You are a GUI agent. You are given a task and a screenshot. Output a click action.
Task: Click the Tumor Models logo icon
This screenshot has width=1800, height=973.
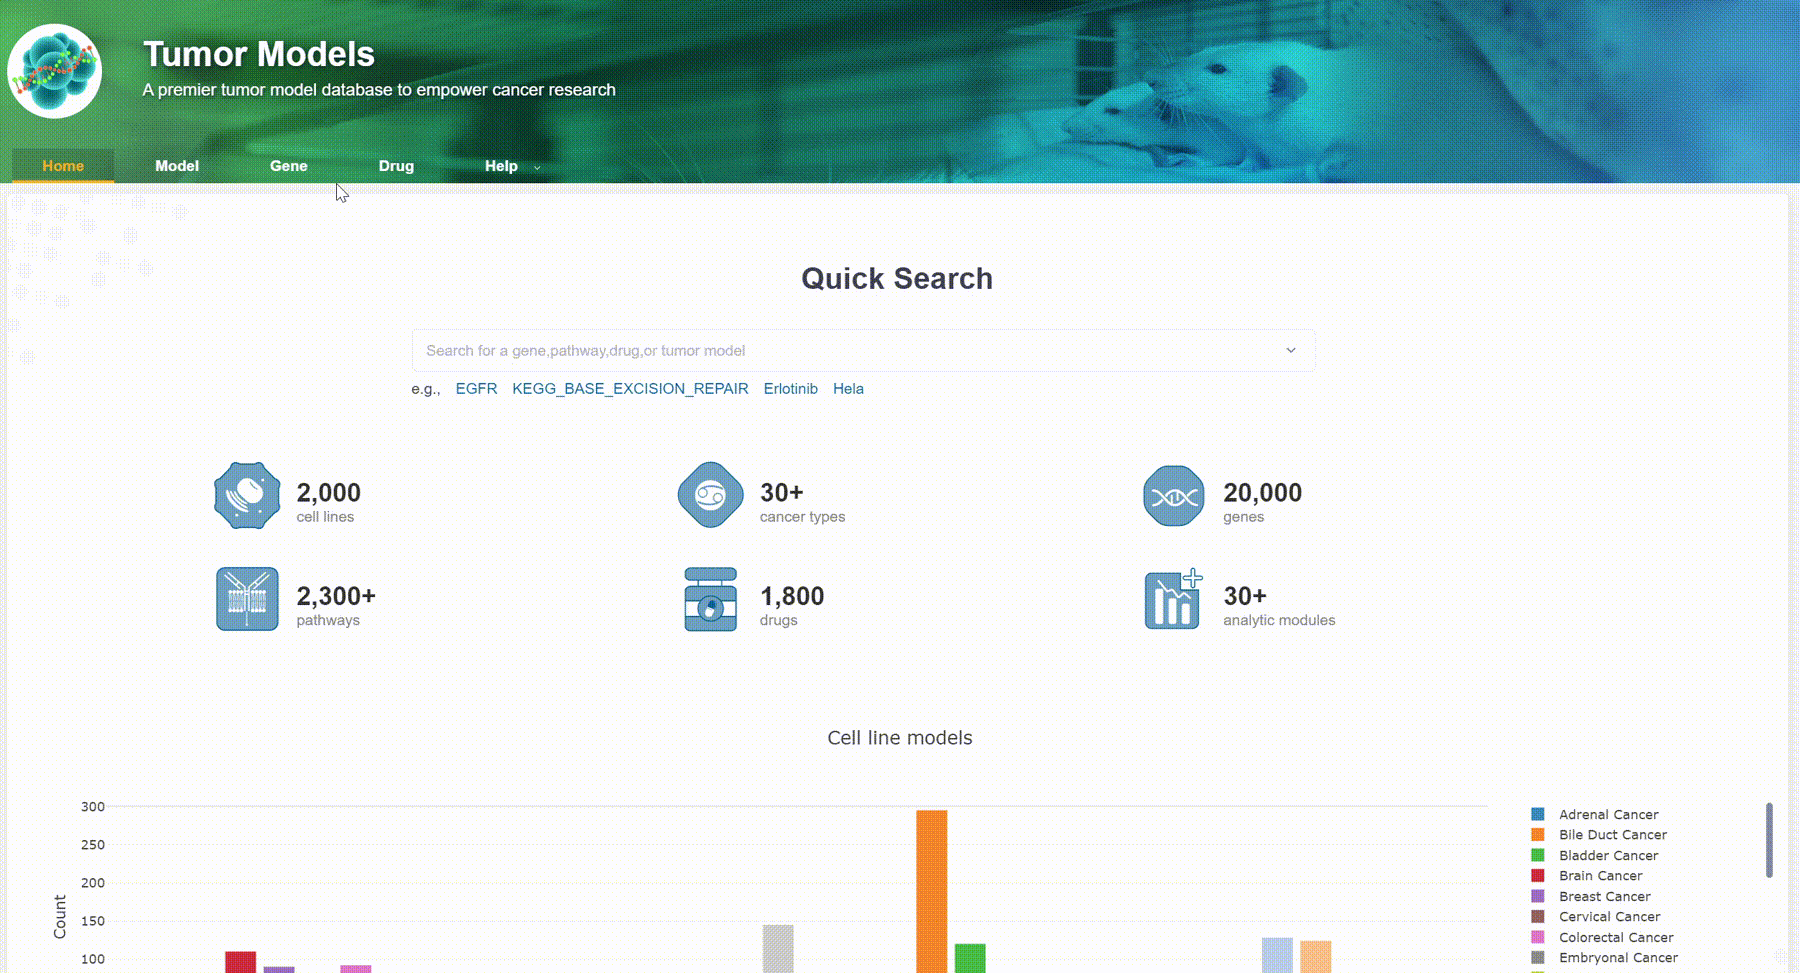tap(55, 71)
